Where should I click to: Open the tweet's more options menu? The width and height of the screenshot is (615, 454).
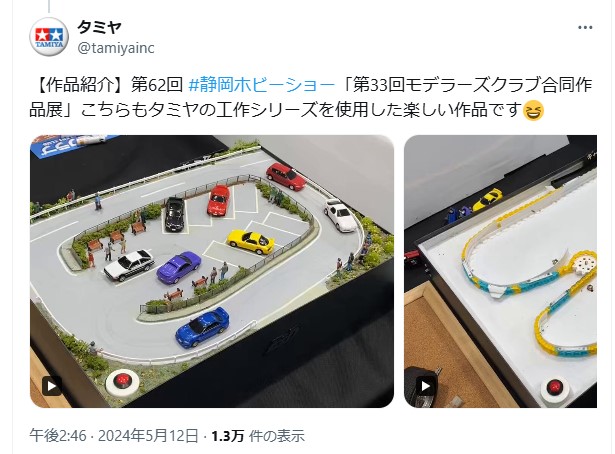[x=585, y=27]
